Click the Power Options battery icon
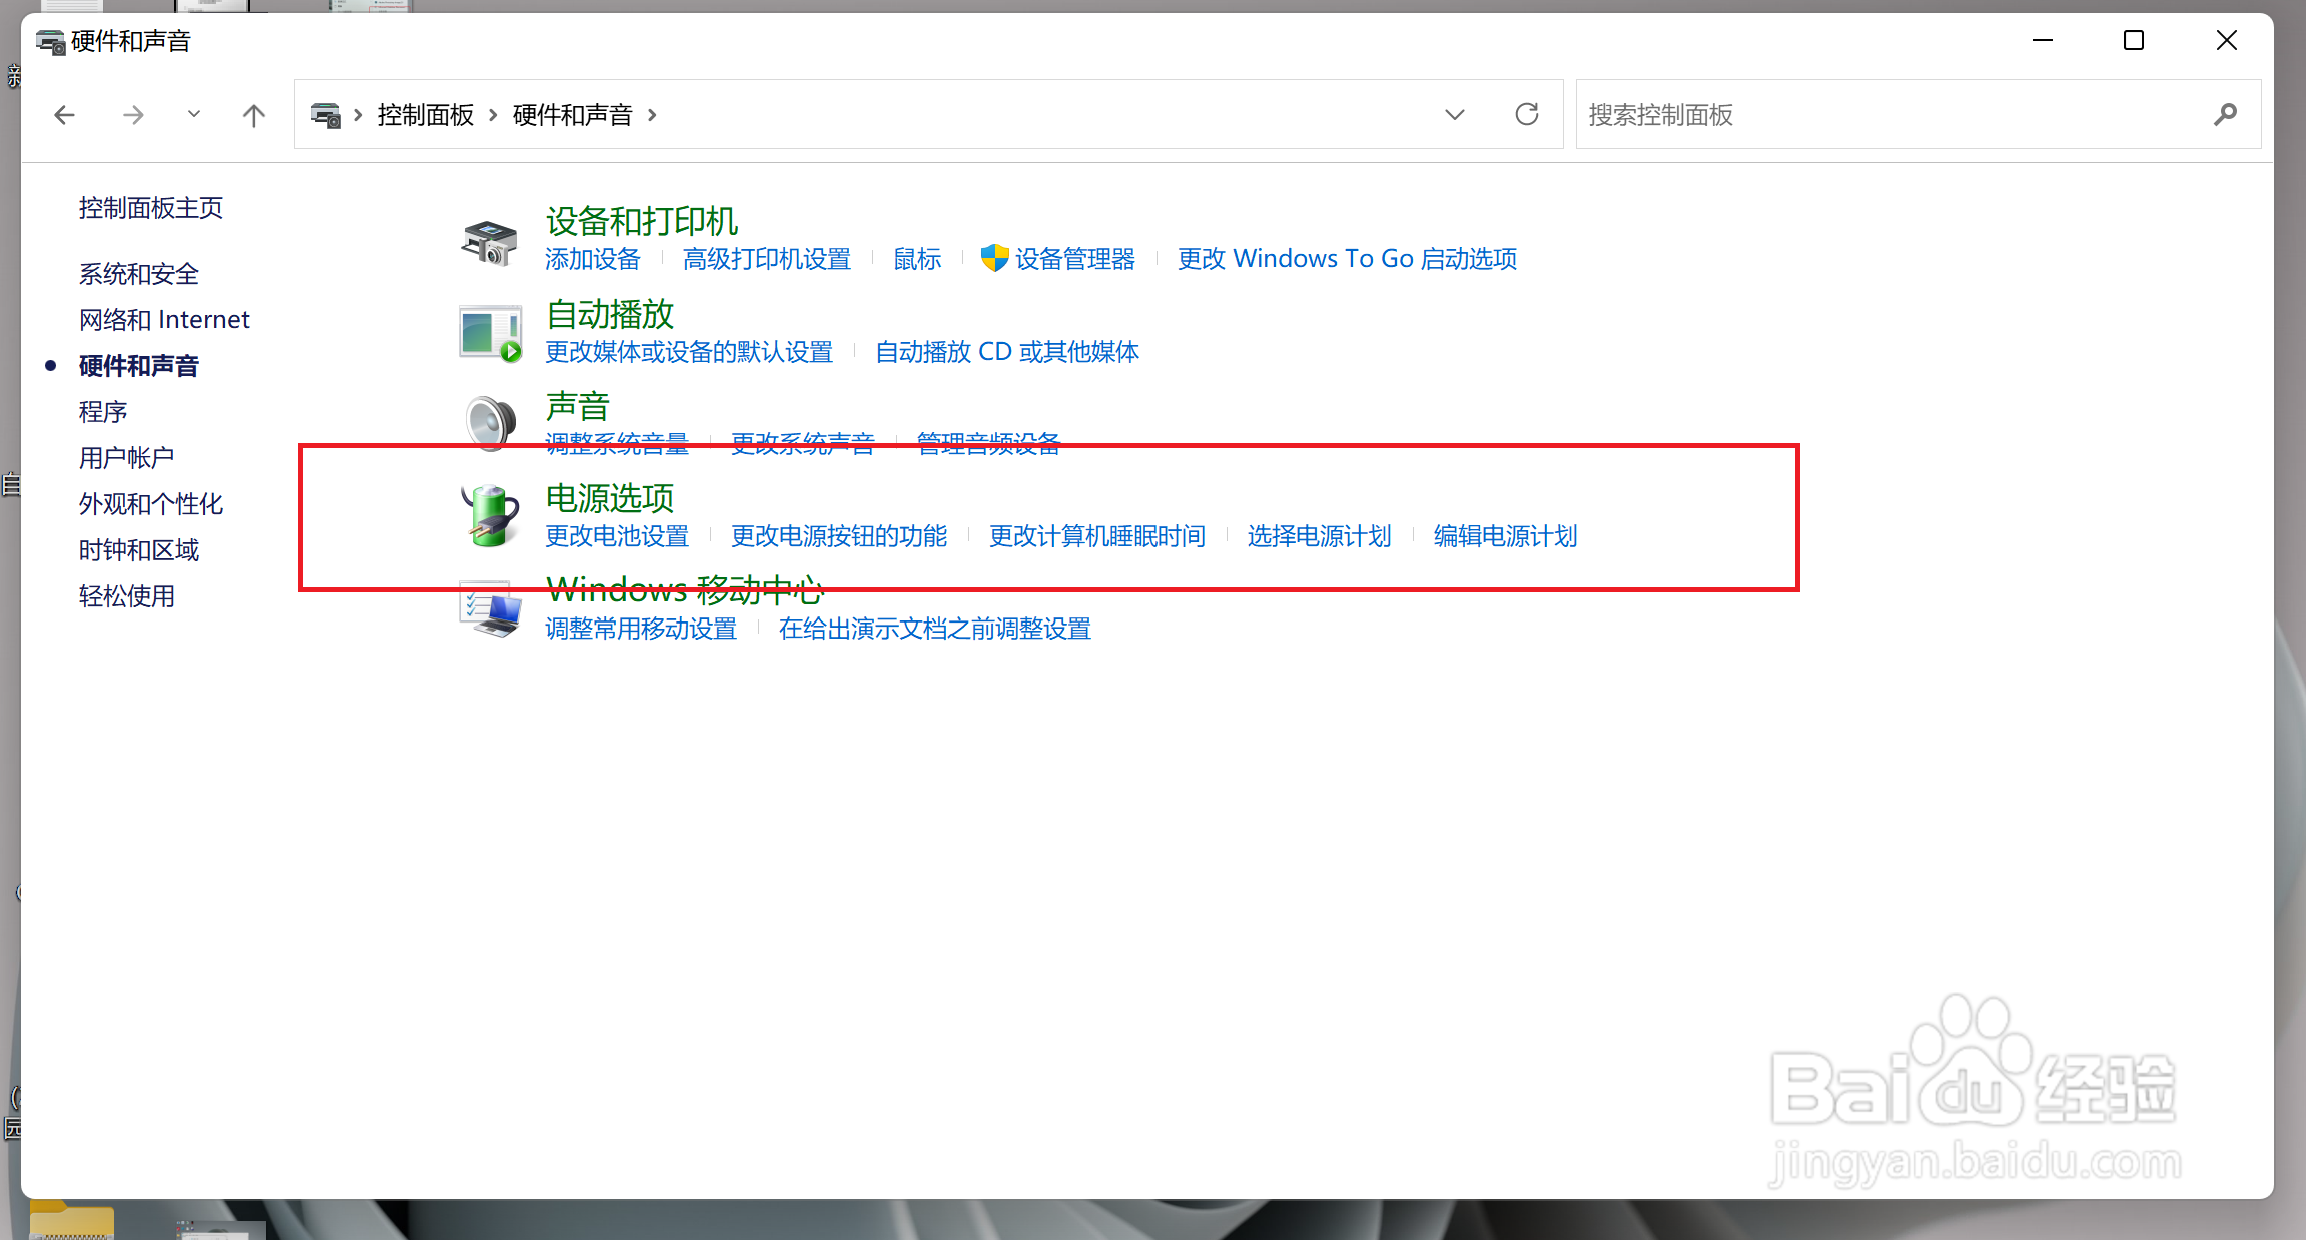2306x1240 pixels. 490,515
